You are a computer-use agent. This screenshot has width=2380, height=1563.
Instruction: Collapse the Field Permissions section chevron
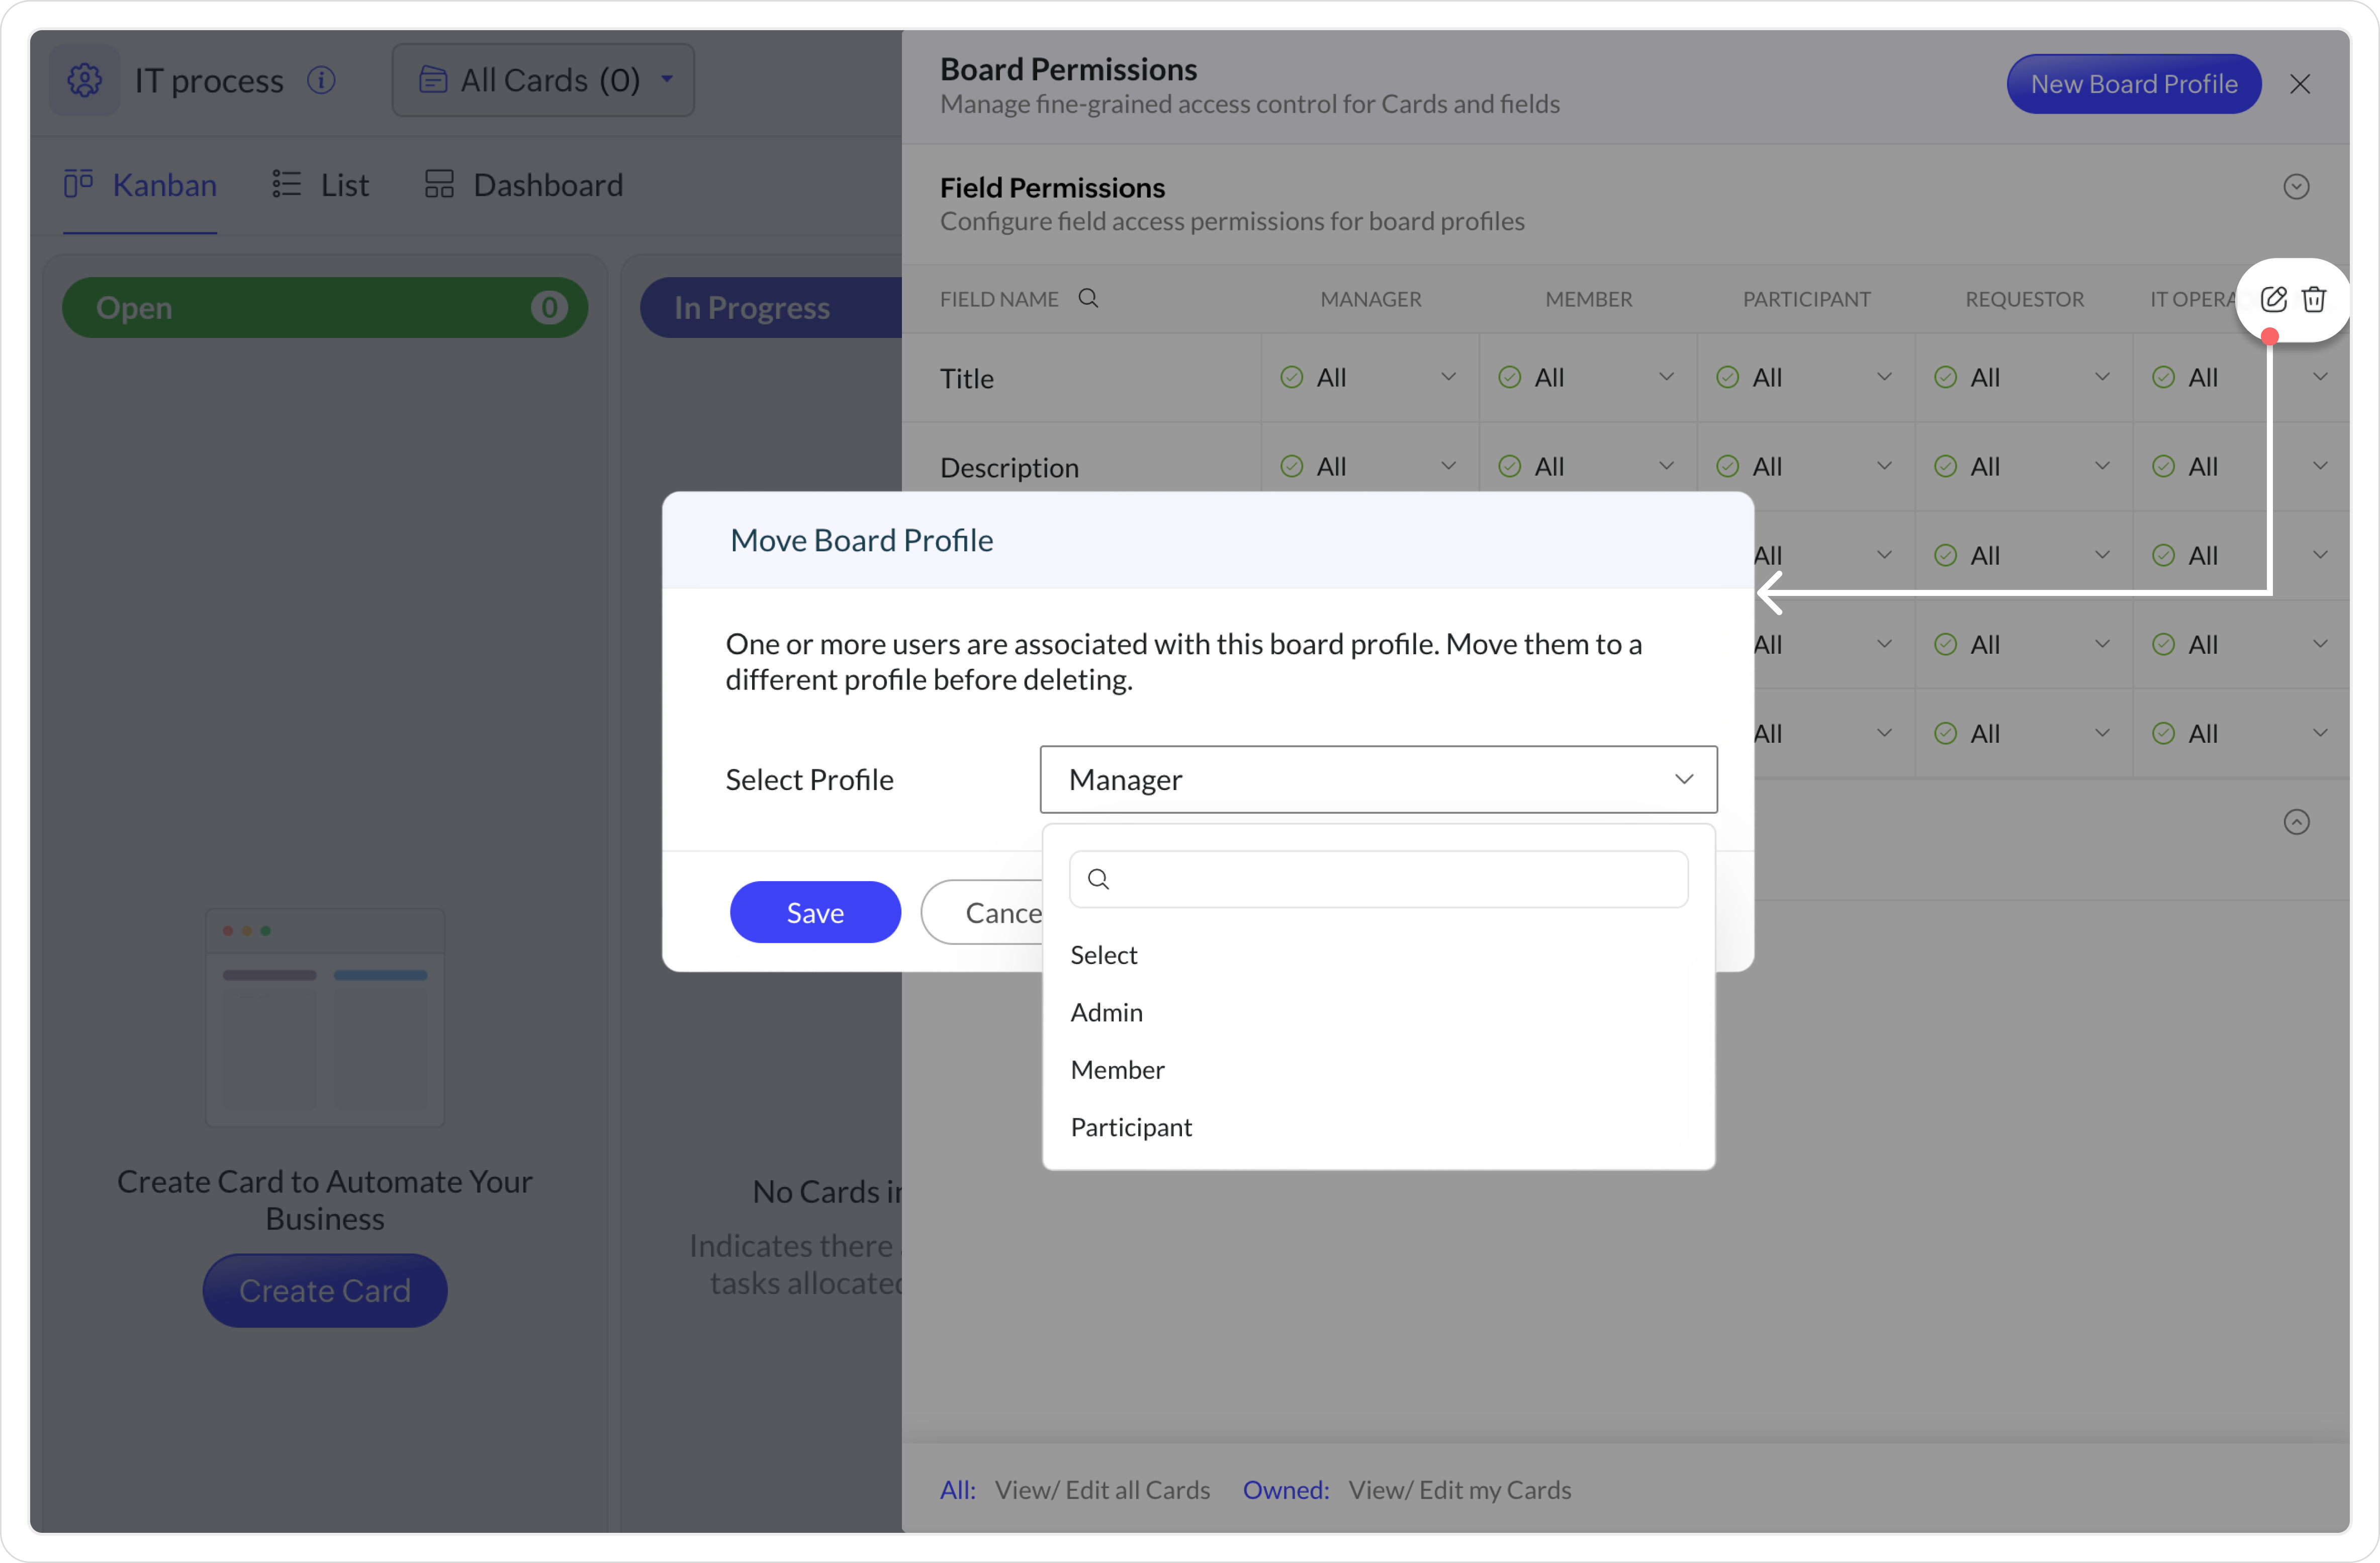[2296, 187]
